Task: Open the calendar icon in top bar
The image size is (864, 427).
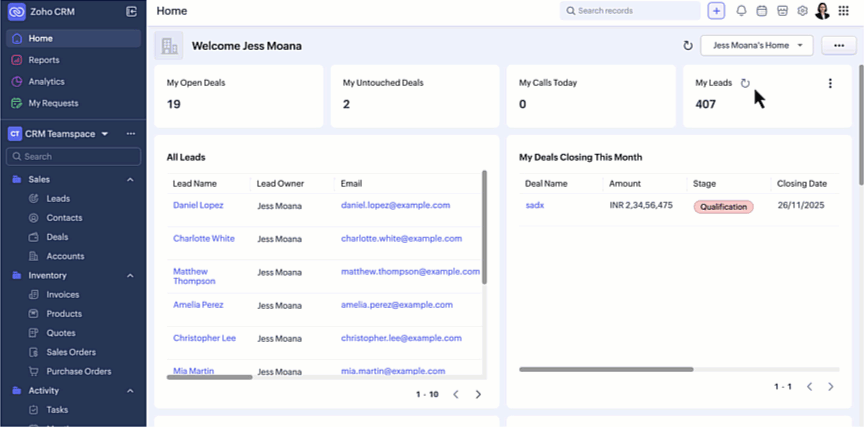Action: click(761, 11)
